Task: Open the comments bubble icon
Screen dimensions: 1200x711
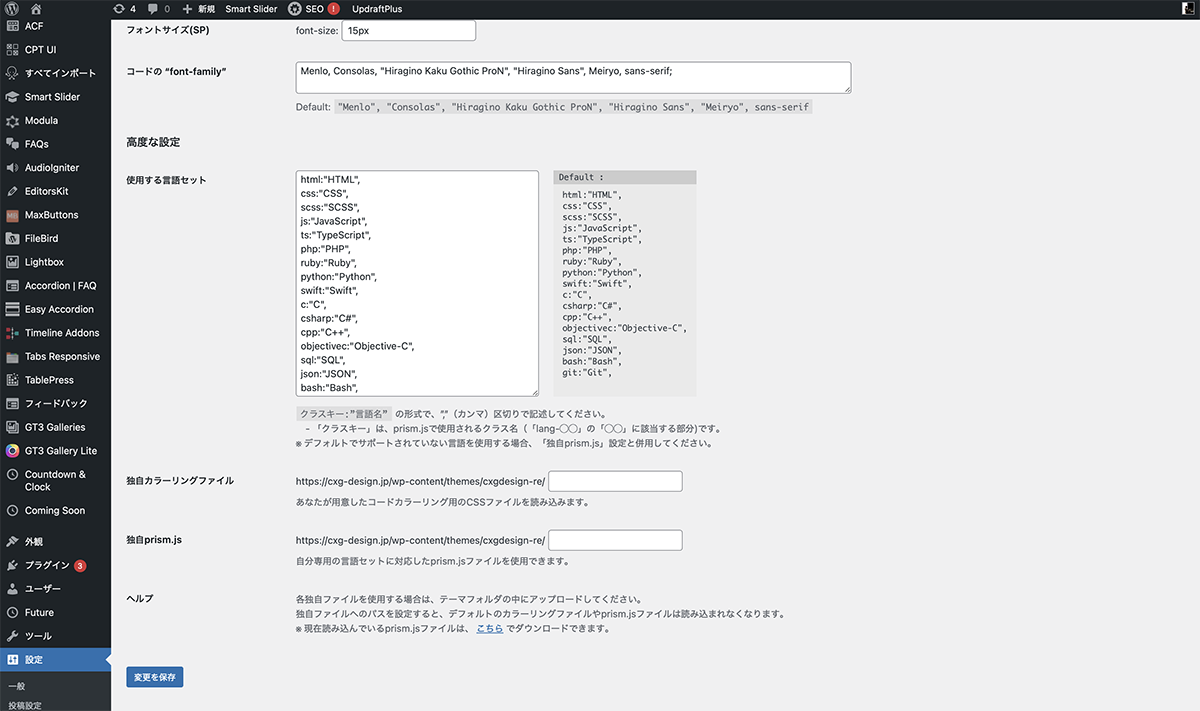Action: tap(158, 9)
